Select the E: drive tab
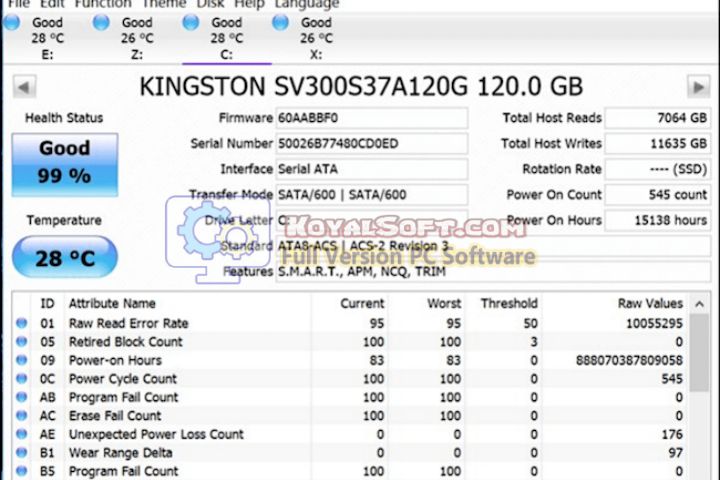Image resolution: width=720 pixels, height=480 pixels. [47, 38]
